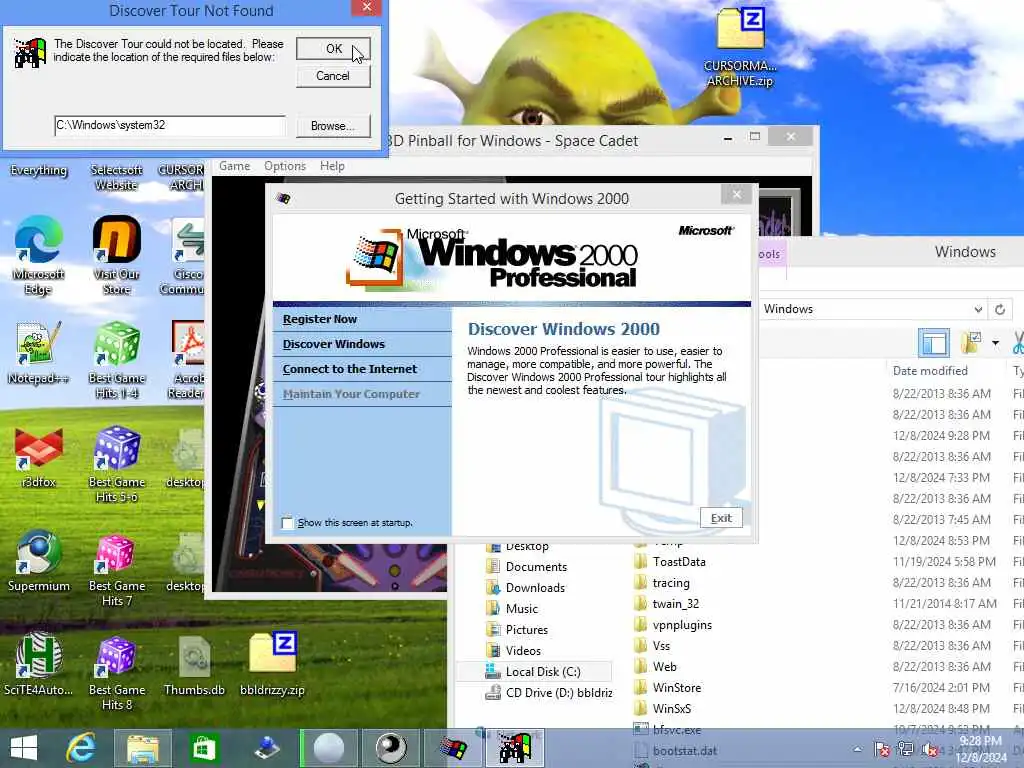This screenshot has height=768, width=1024.
Task: Open Microsoft Edge desktop shortcut
Action: 39,256
